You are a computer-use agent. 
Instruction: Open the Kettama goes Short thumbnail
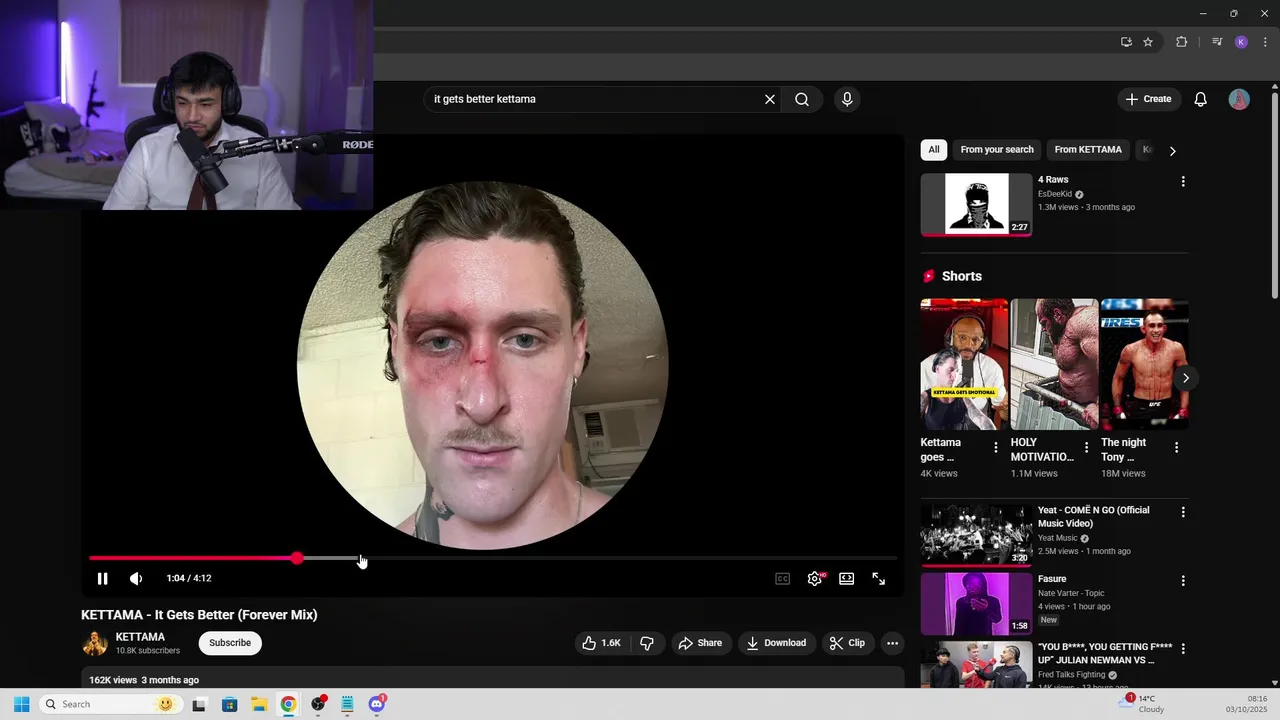point(964,364)
